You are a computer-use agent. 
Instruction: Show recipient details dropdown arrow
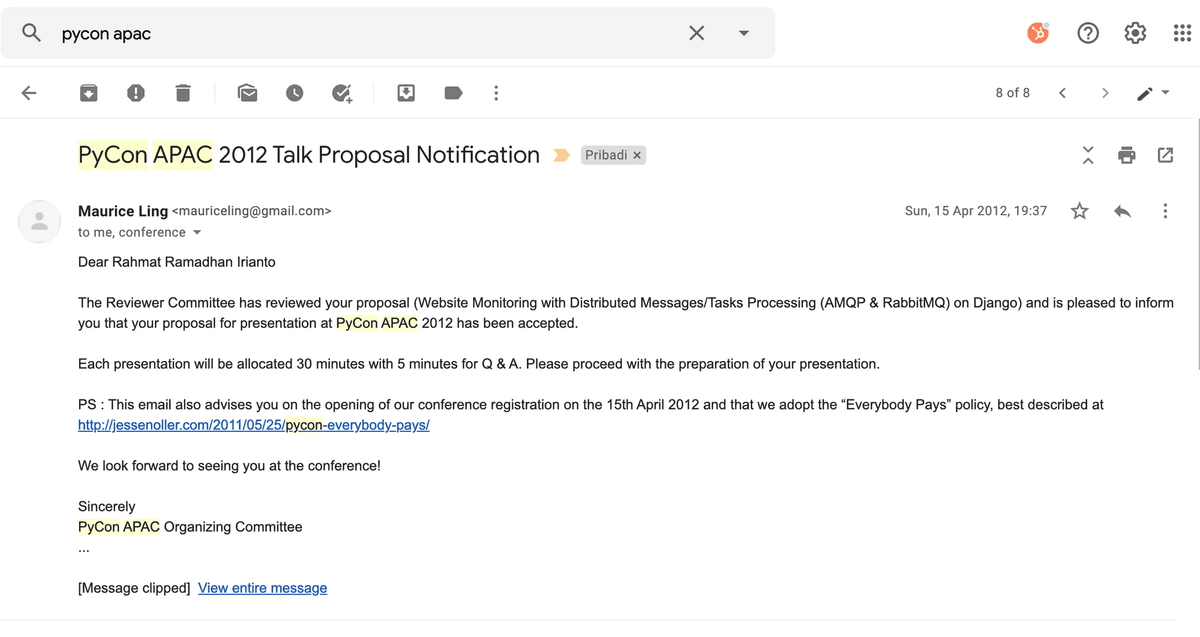[x=196, y=232]
